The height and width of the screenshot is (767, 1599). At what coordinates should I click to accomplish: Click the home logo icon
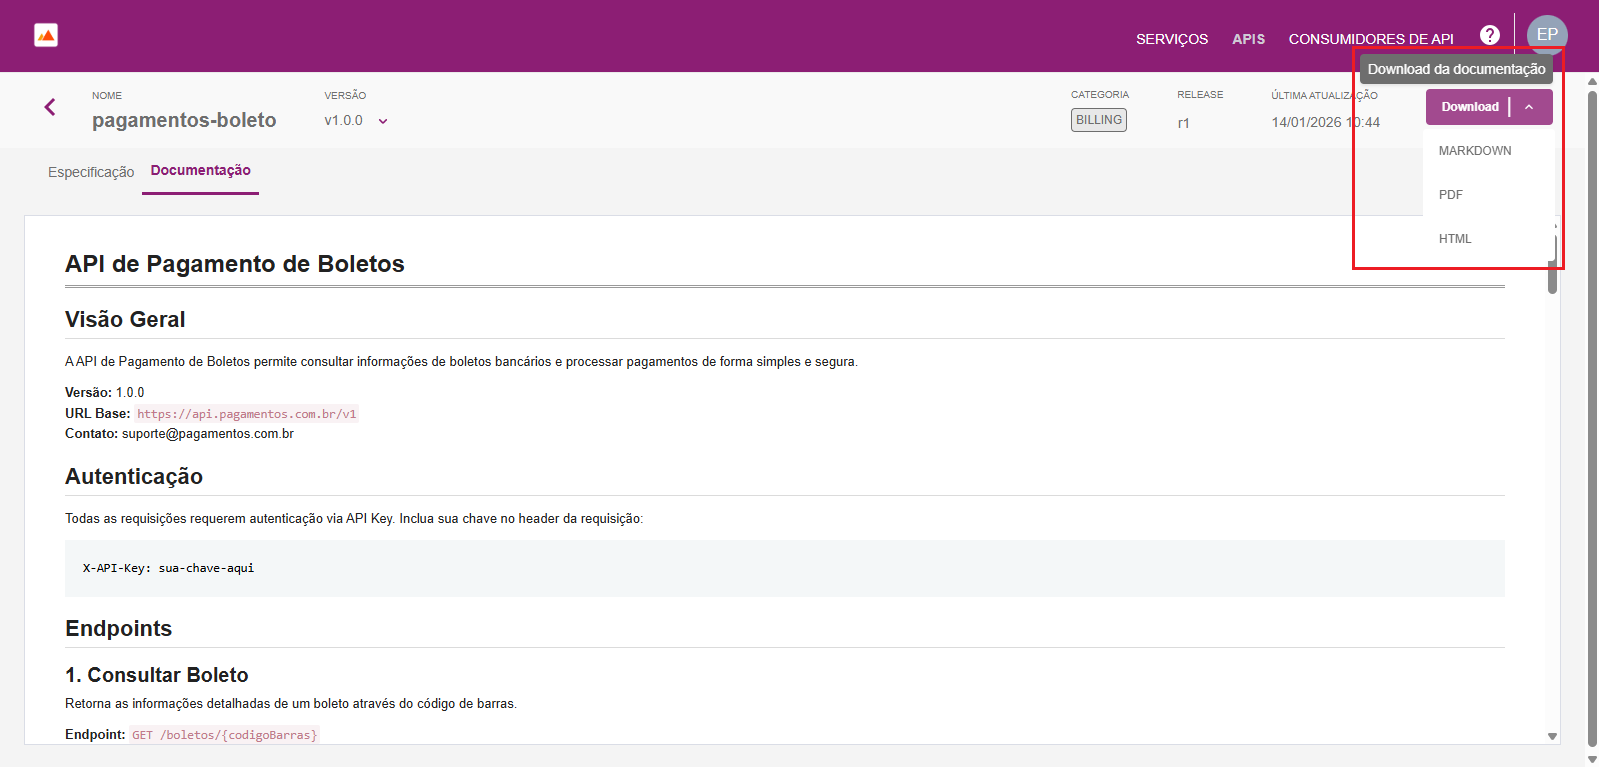click(46, 36)
